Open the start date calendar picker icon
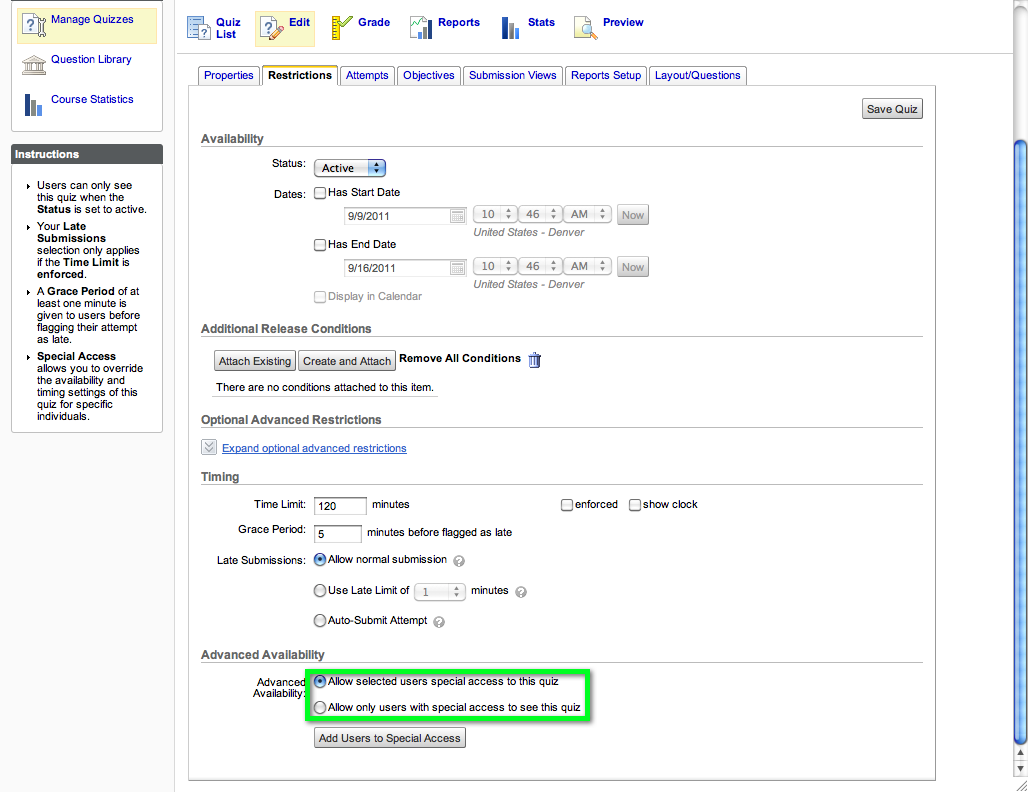 click(x=458, y=216)
